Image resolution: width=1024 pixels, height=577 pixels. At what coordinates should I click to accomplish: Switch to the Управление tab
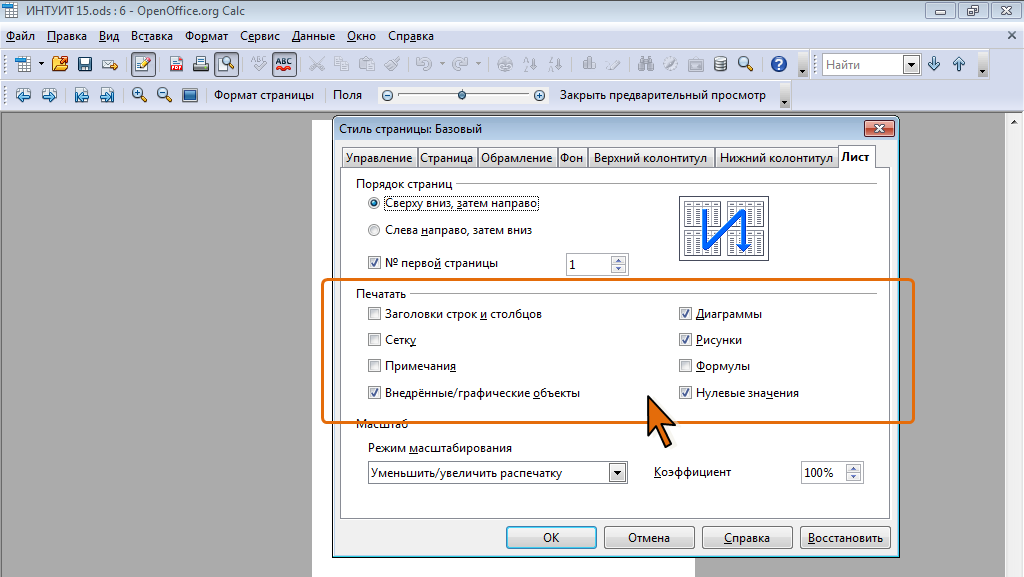[379, 158]
